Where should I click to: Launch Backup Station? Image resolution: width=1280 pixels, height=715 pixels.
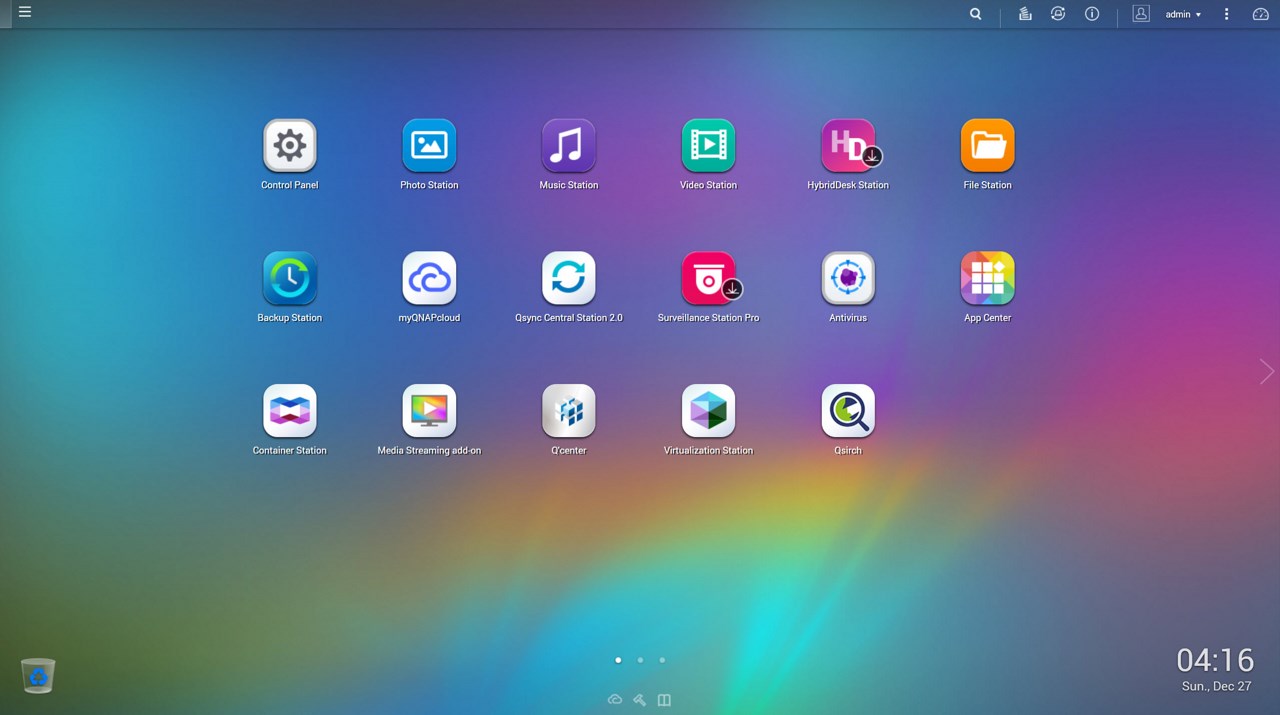tap(290, 278)
